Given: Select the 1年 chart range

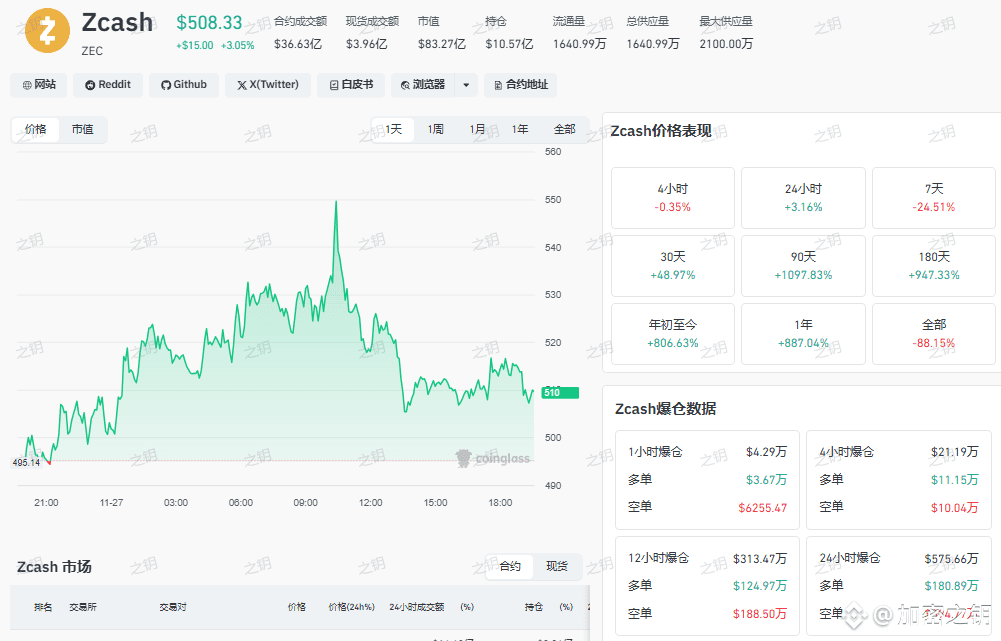Looking at the screenshot, I should point(520,129).
